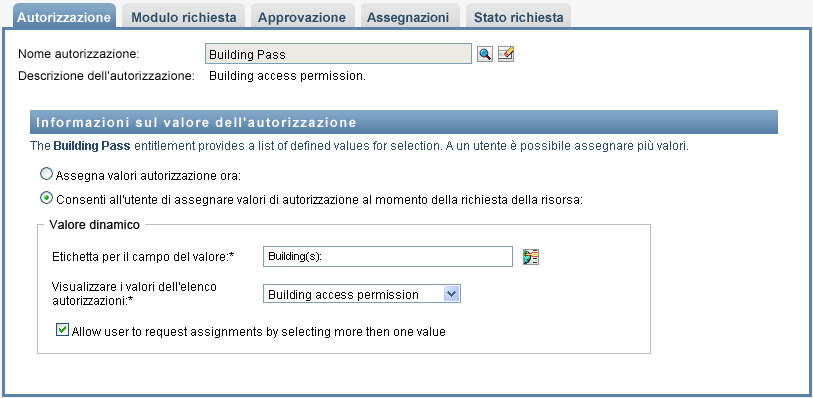Image resolution: width=813 pixels, height=398 pixels.
Task: Click the 'Allow user to request assignments' label
Action: tap(259, 332)
